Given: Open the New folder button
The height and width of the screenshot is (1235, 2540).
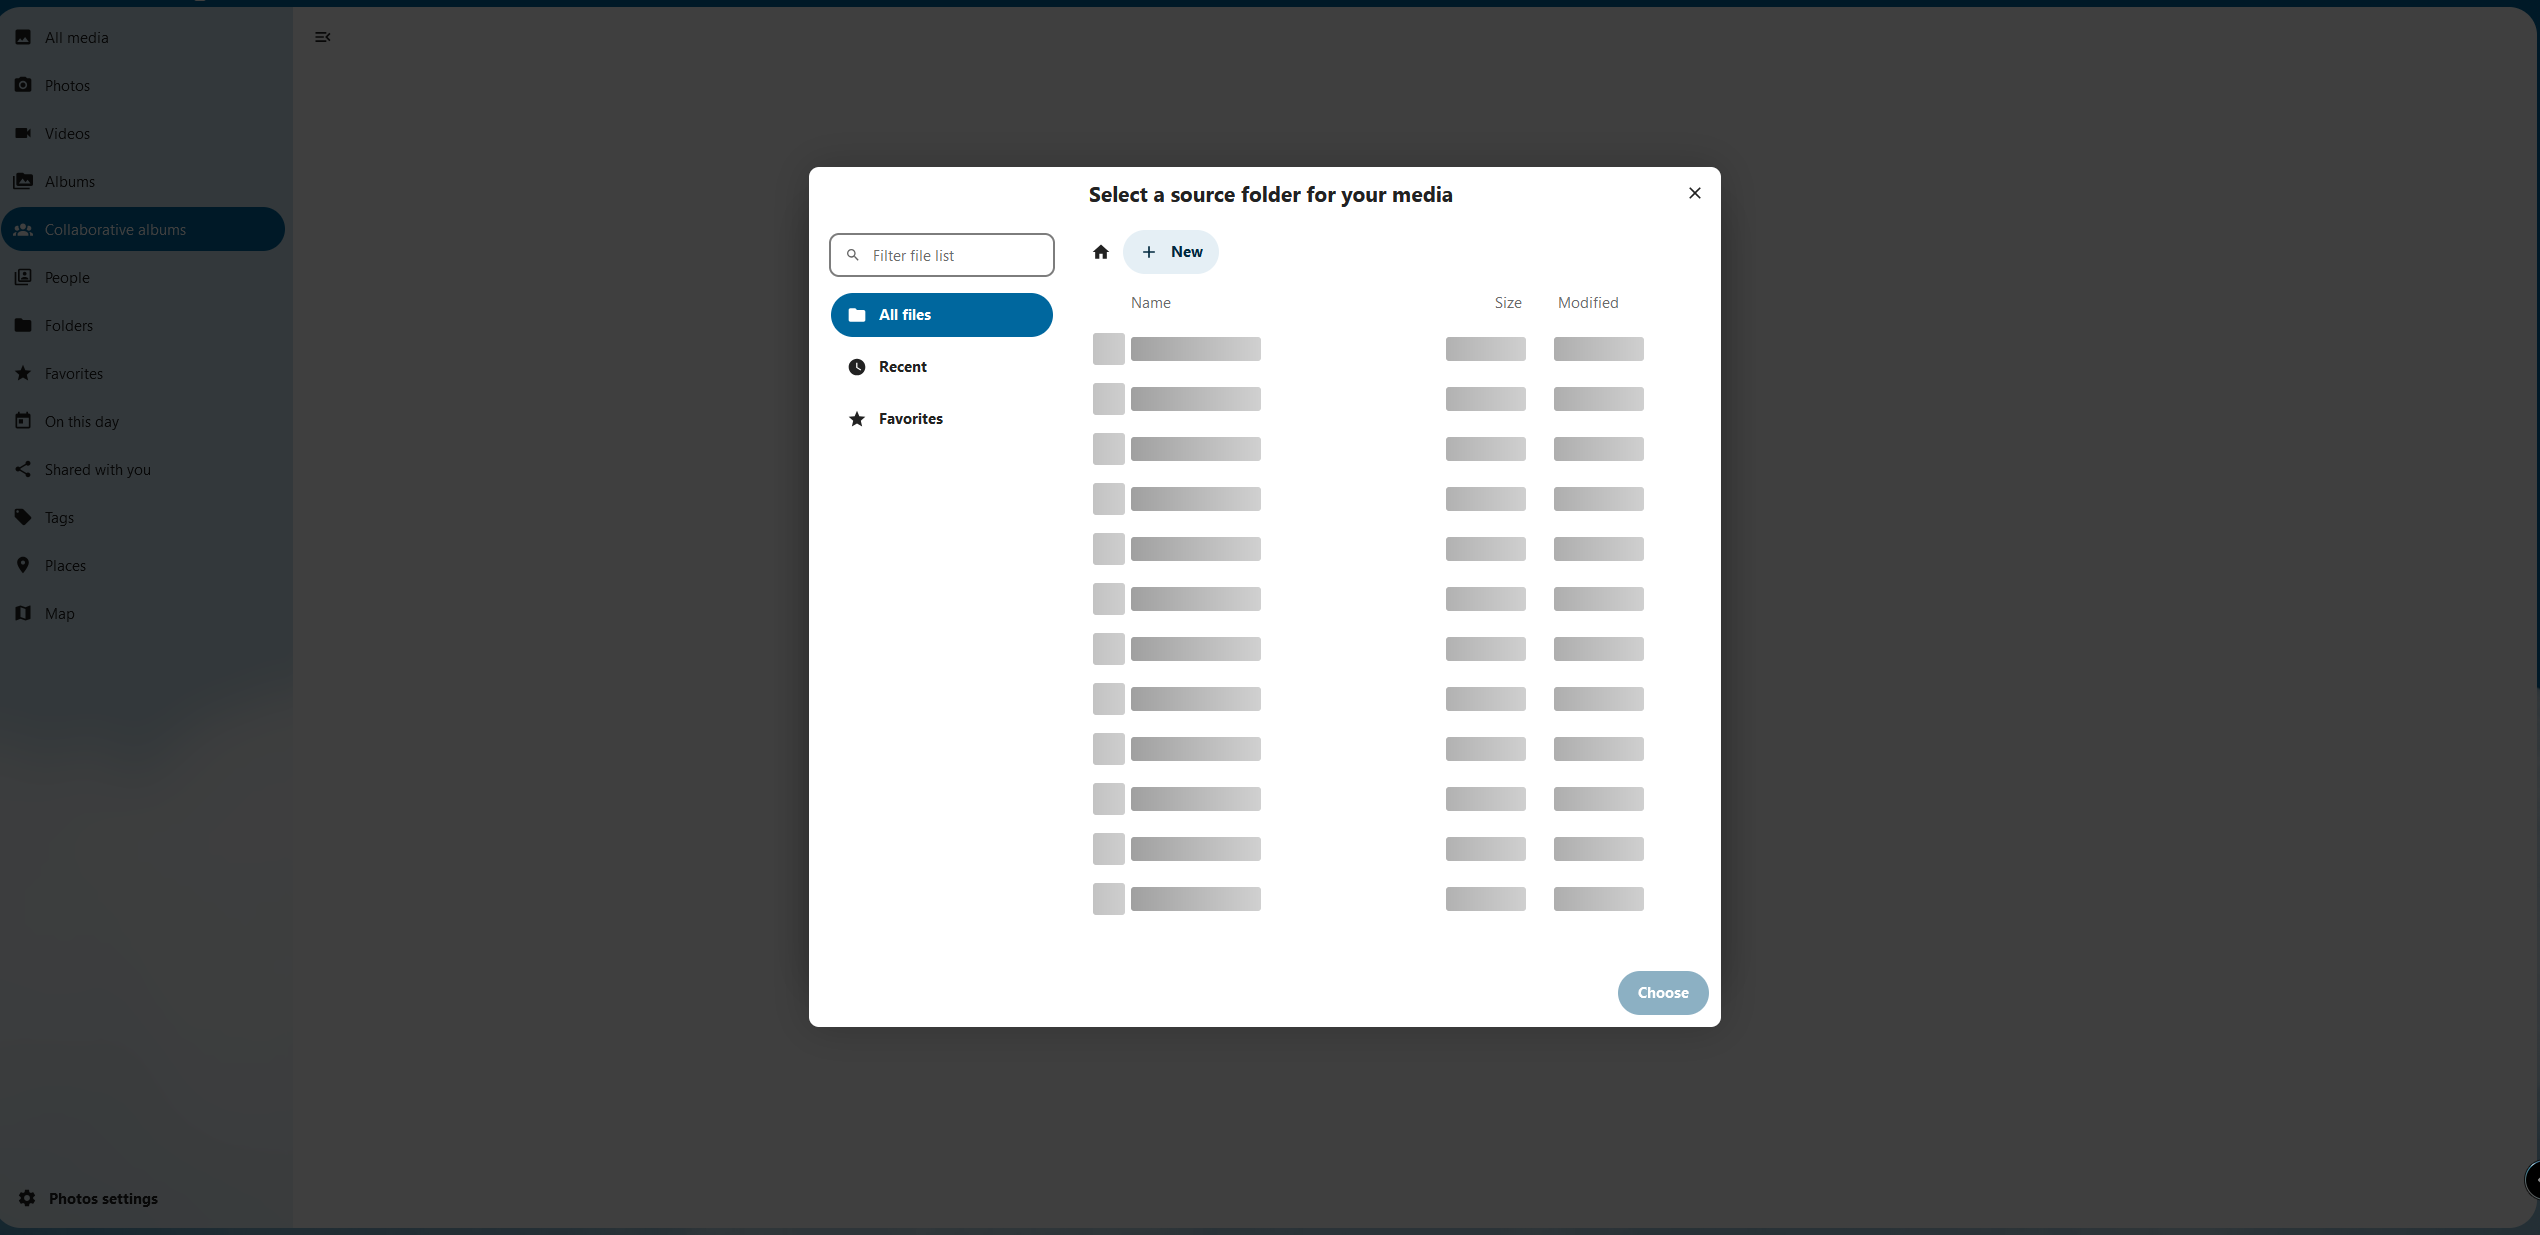Looking at the screenshot, I should [1171, 252].
